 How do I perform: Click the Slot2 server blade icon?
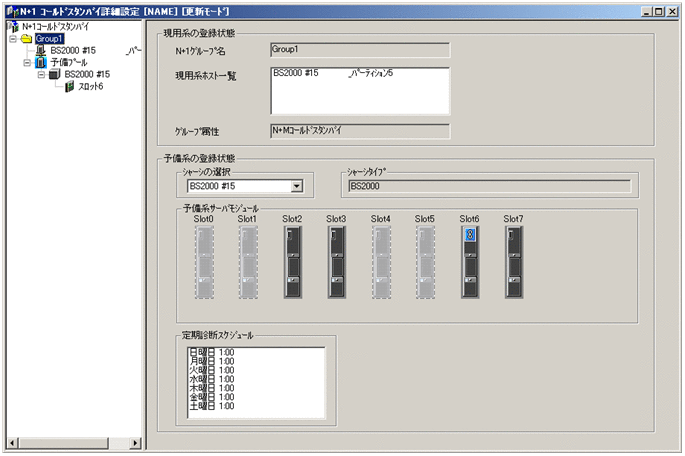pos(292,261)
